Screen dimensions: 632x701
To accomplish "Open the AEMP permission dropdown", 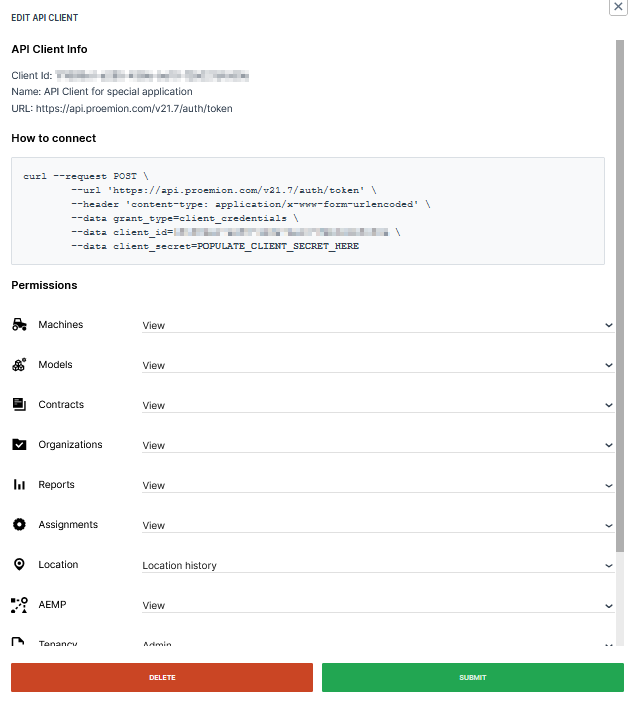I will (x=377, y=605).
